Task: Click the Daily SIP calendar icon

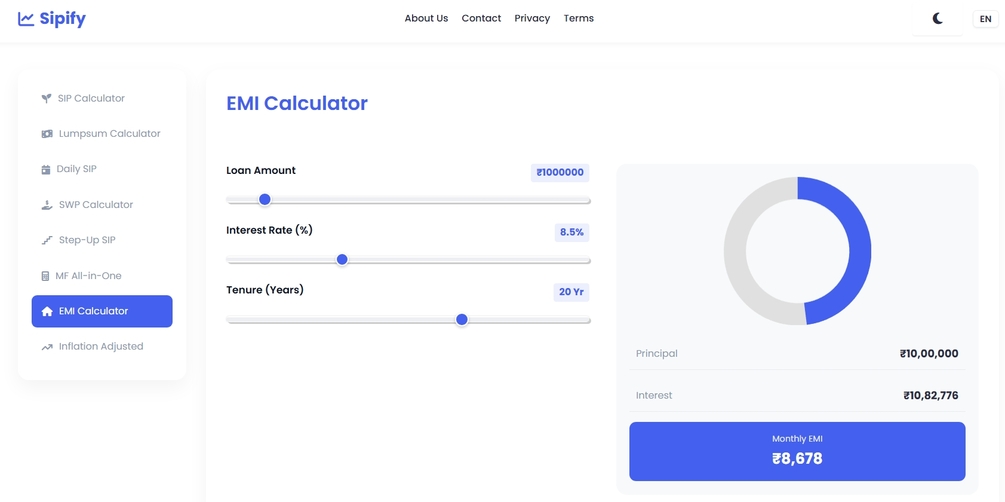Action: pyautogui.click(x=46, y=170)
